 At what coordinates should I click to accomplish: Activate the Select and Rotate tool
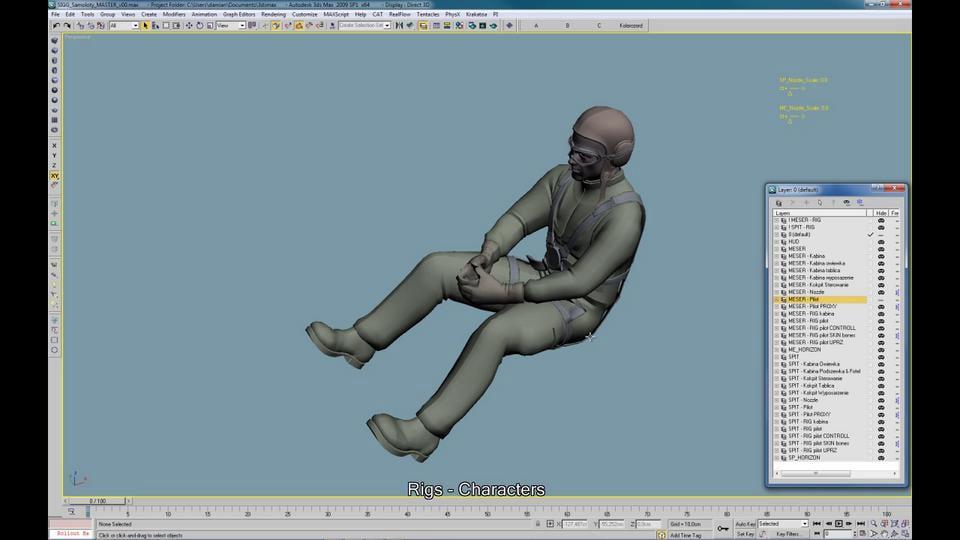pyautogui.click(x=200, y=26)
